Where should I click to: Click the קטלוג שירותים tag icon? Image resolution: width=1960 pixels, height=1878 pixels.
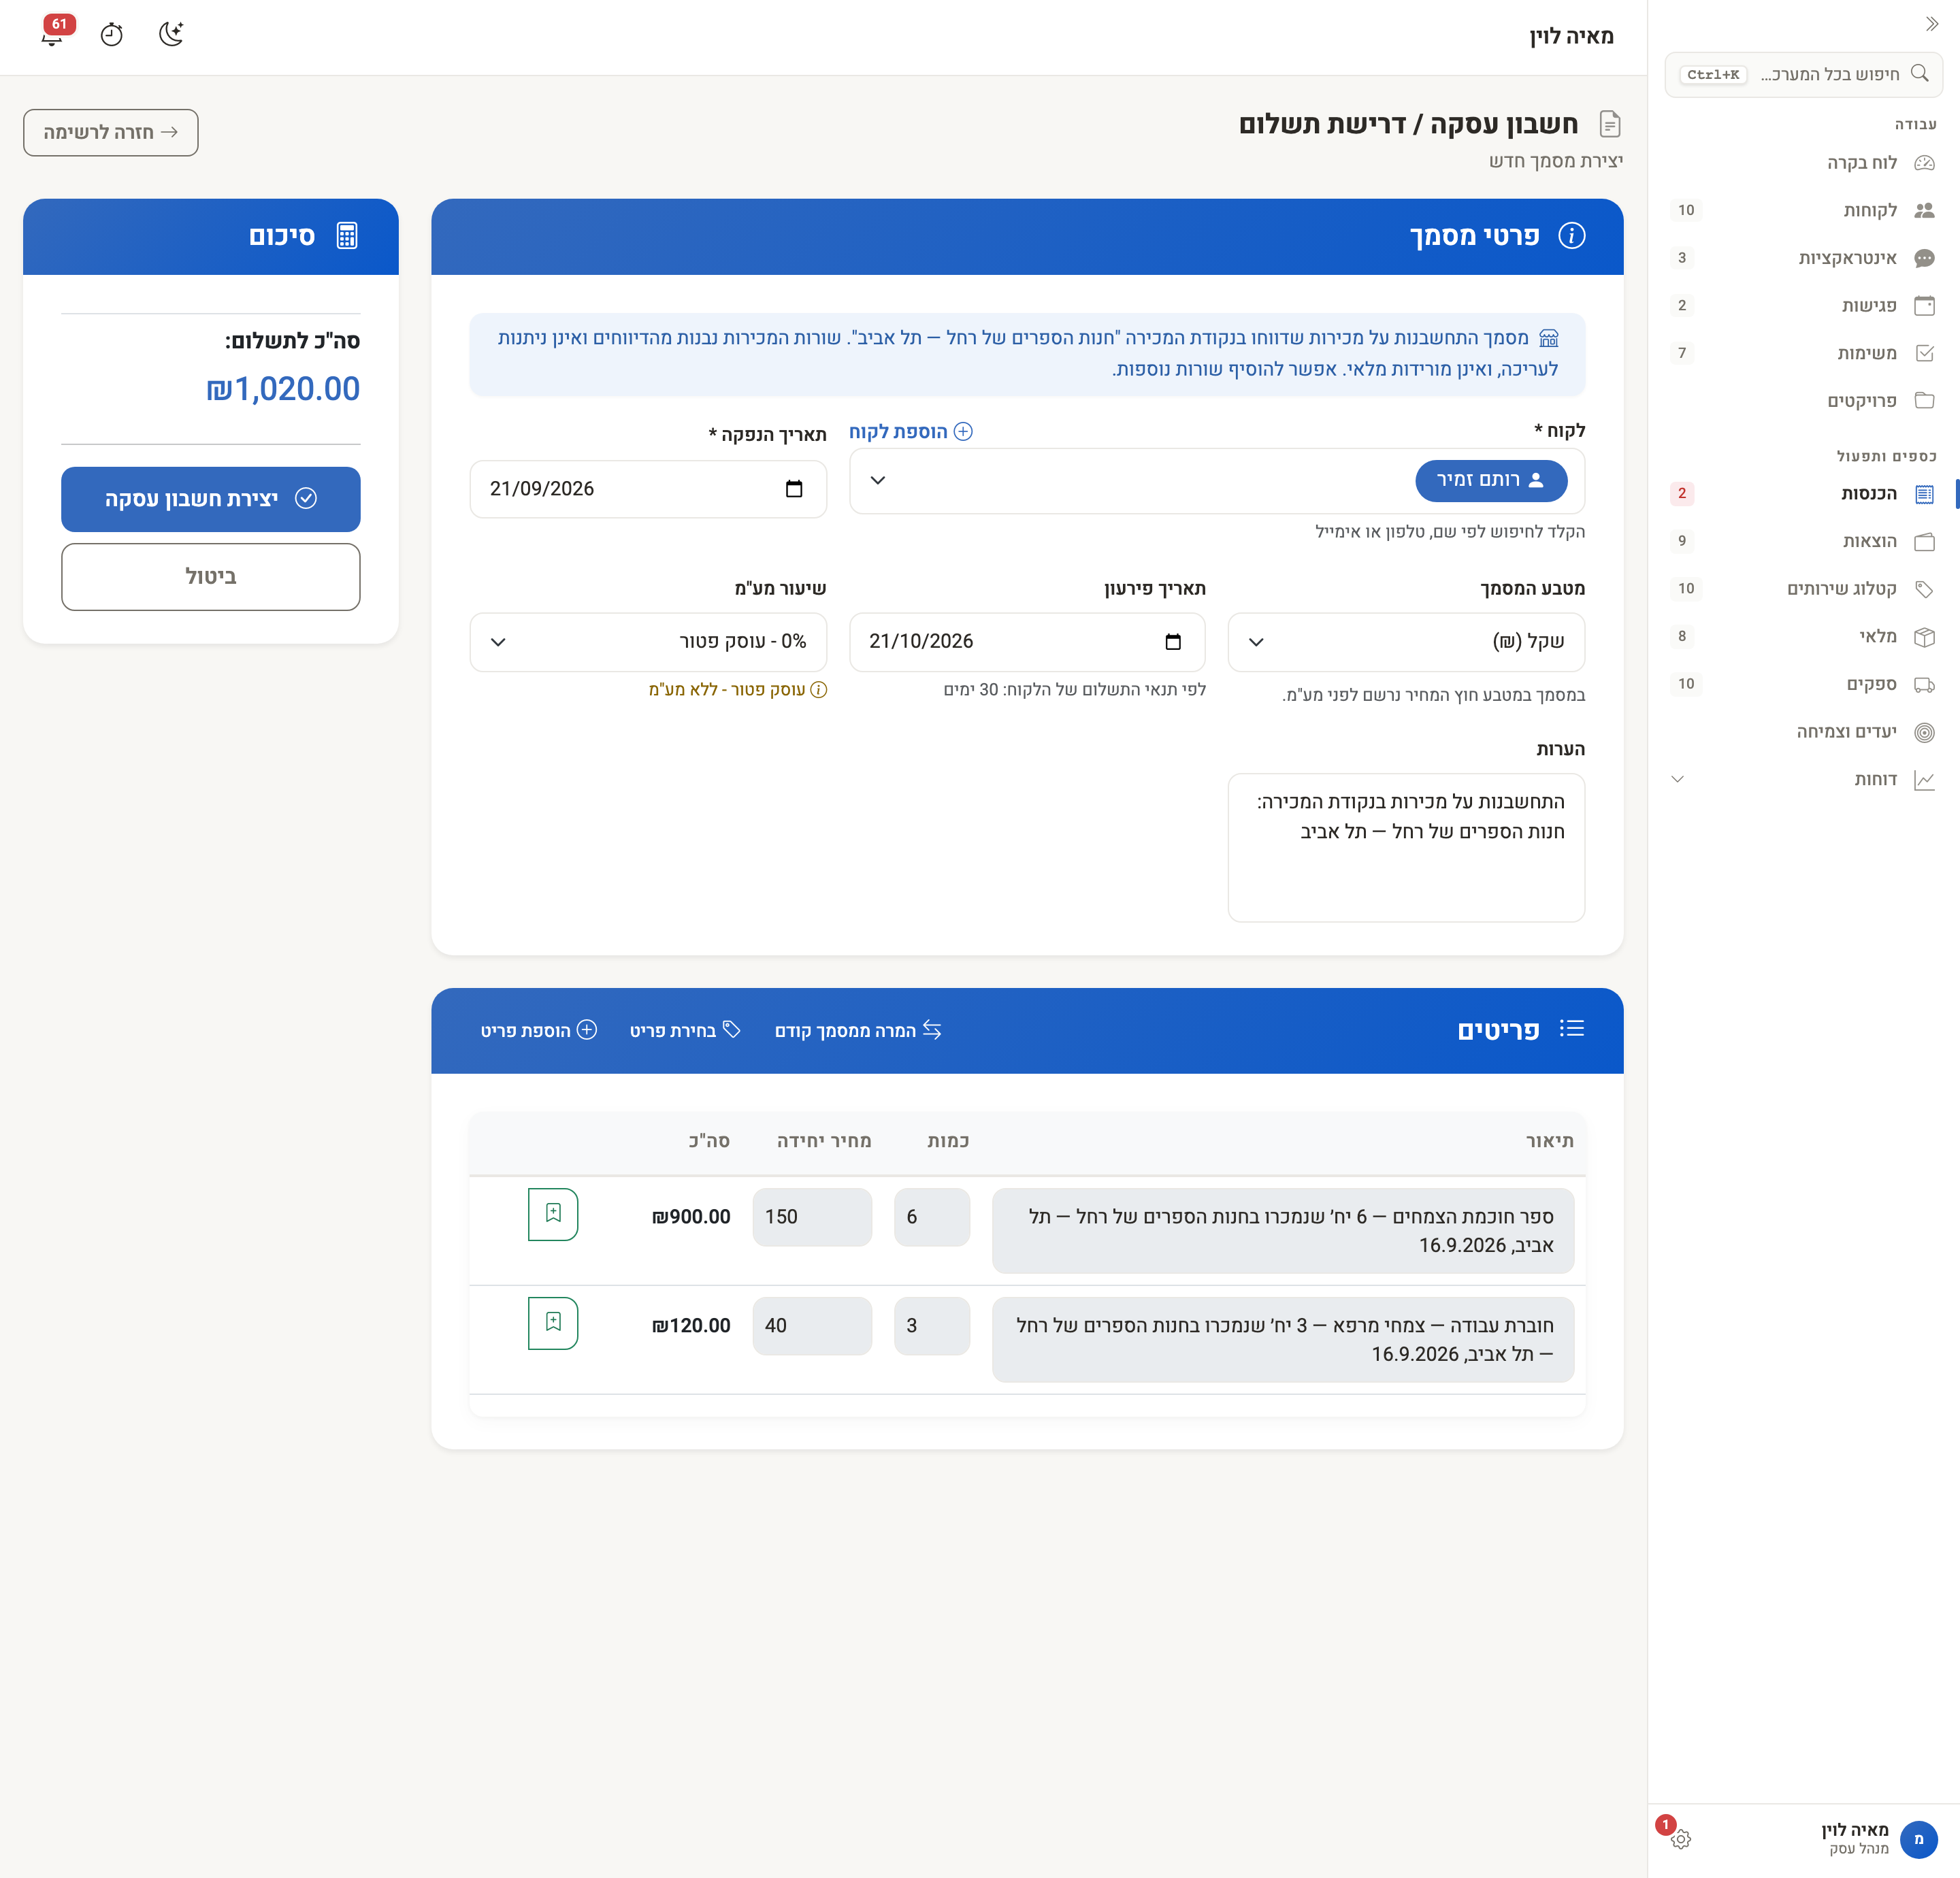click(1924, 589)
